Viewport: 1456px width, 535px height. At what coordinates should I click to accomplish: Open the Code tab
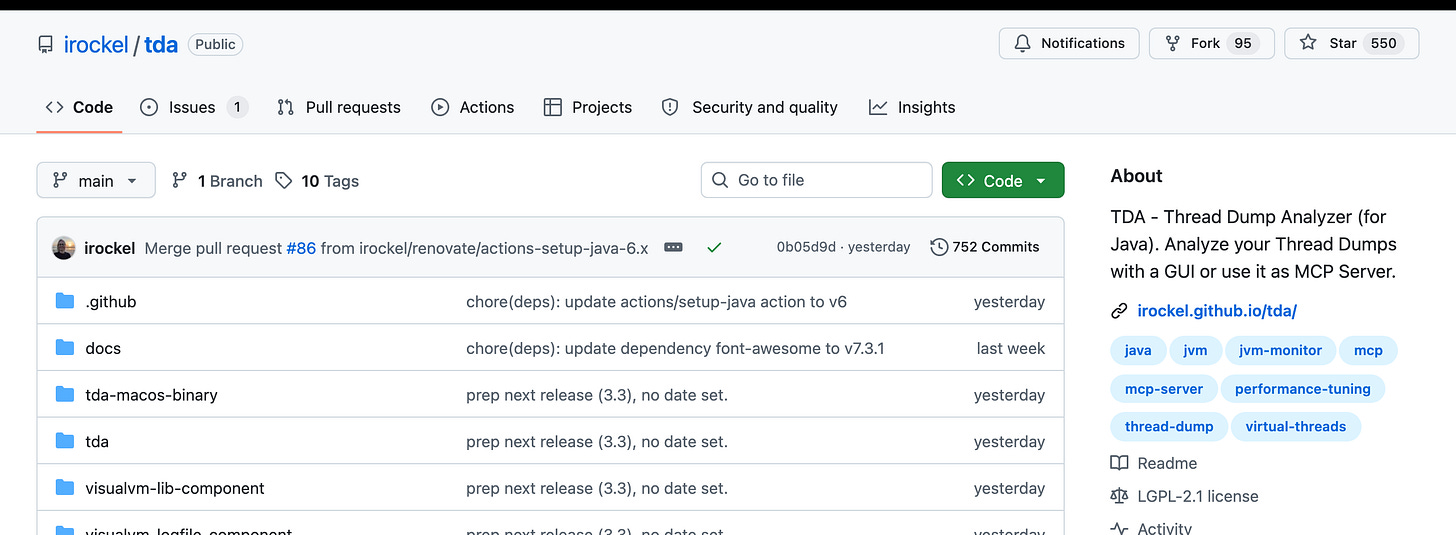coord(79,107)
